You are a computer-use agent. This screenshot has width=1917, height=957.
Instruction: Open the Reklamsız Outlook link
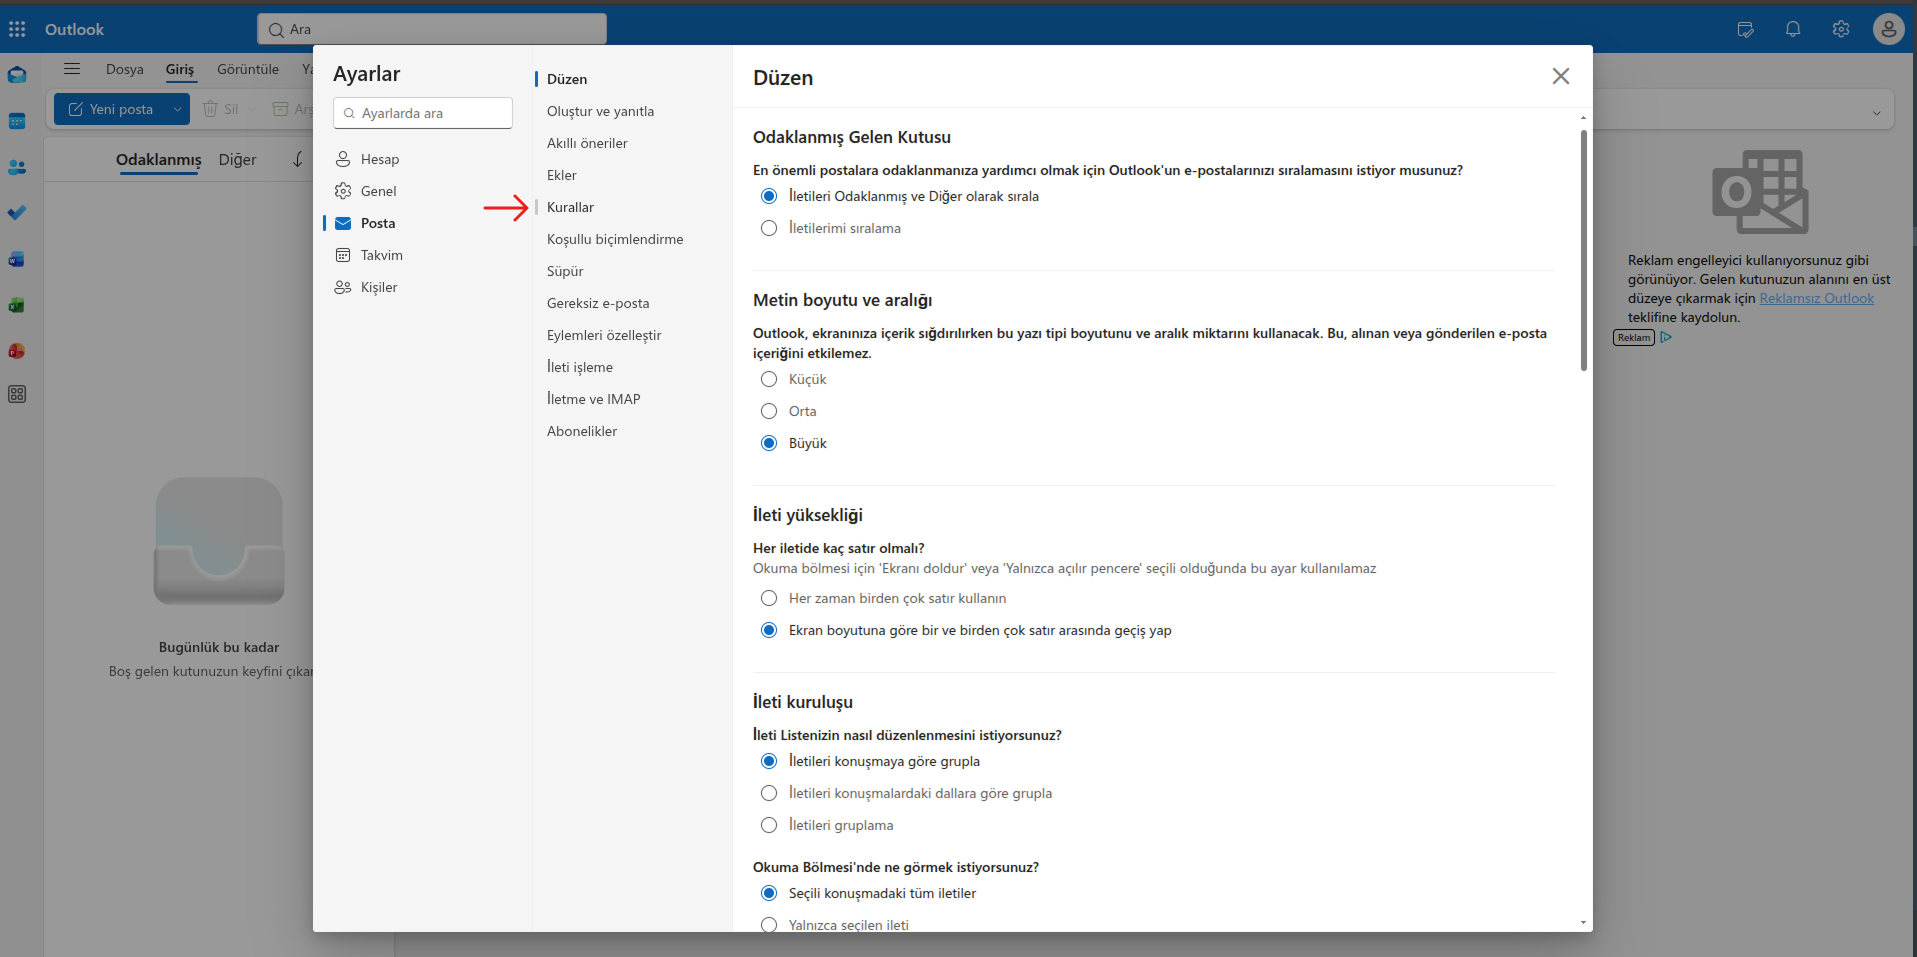coord(1816,298)
